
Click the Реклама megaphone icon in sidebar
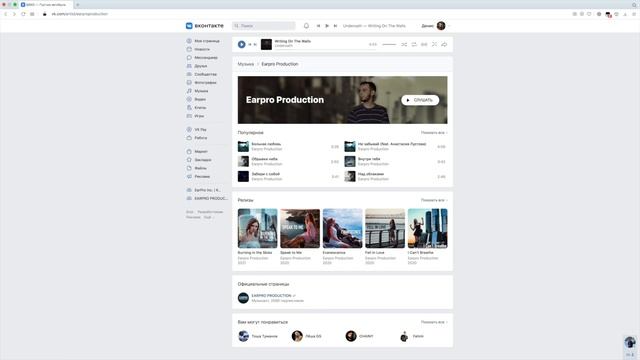point(189,176)
